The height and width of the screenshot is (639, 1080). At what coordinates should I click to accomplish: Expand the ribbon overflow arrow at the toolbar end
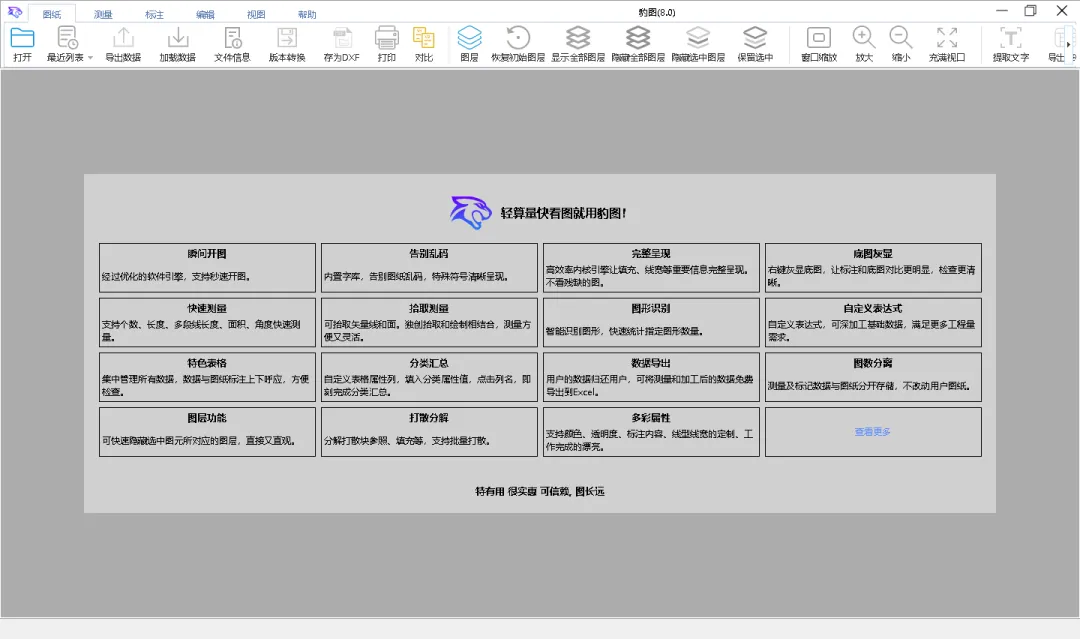(x=1068, y=45)
